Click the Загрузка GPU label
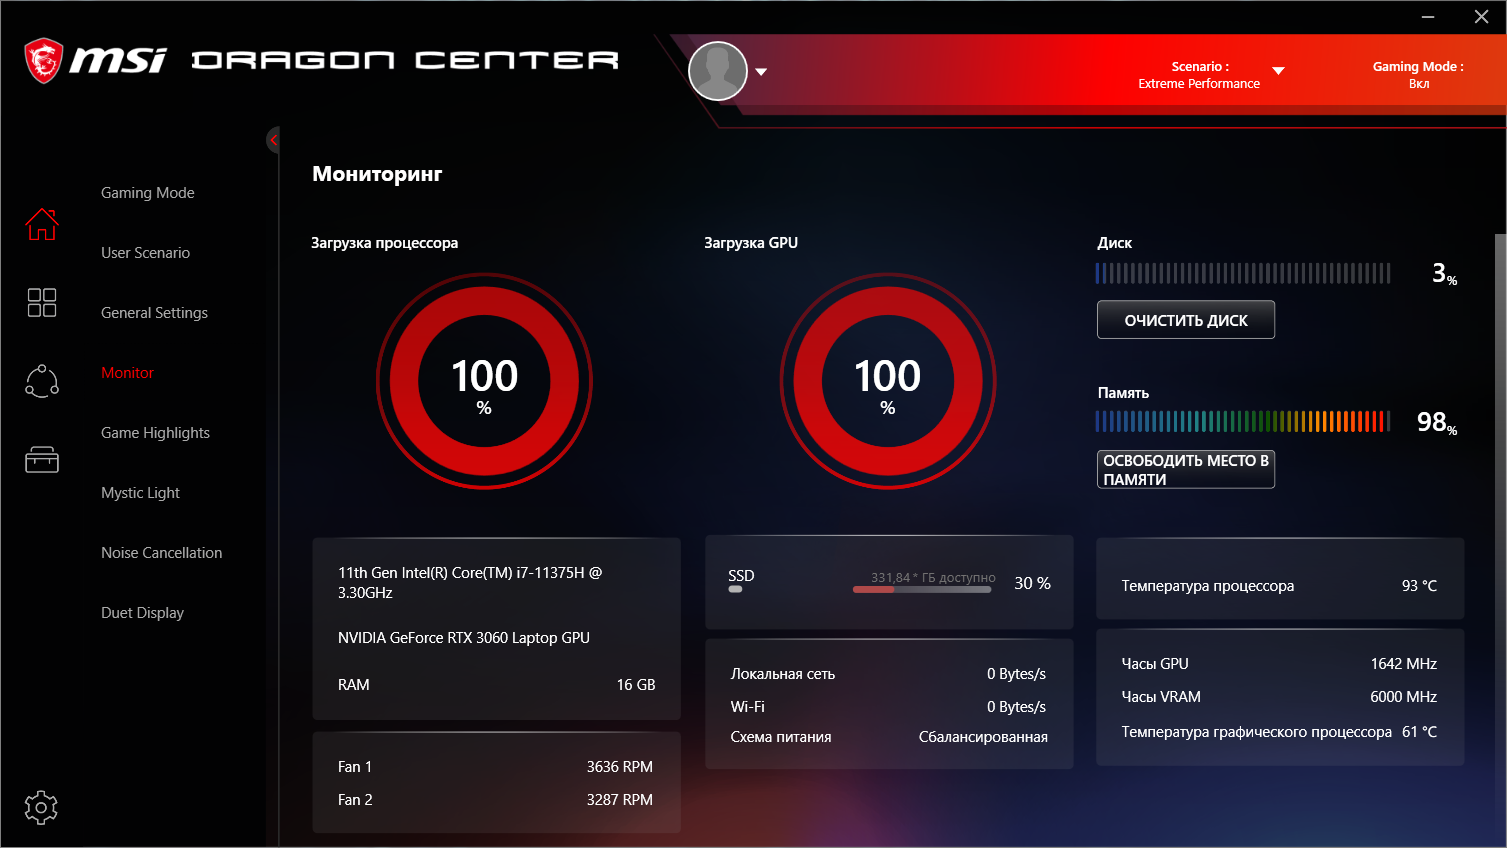This screenshot has width=1507, height=848. click(x=751, y=243)
